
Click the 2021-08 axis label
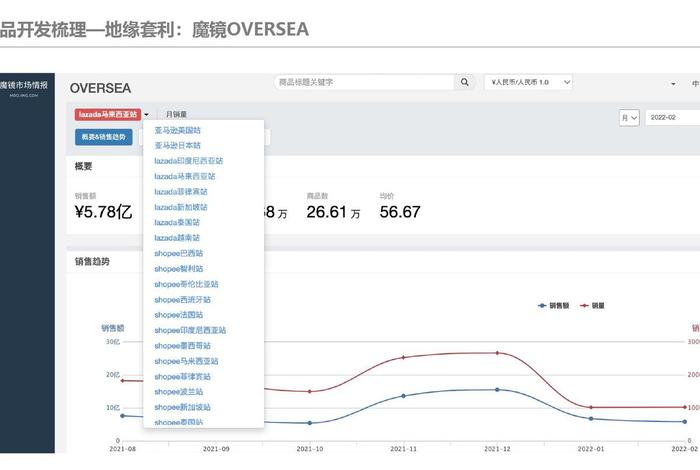pyautogui.click(x=122, y=449)
